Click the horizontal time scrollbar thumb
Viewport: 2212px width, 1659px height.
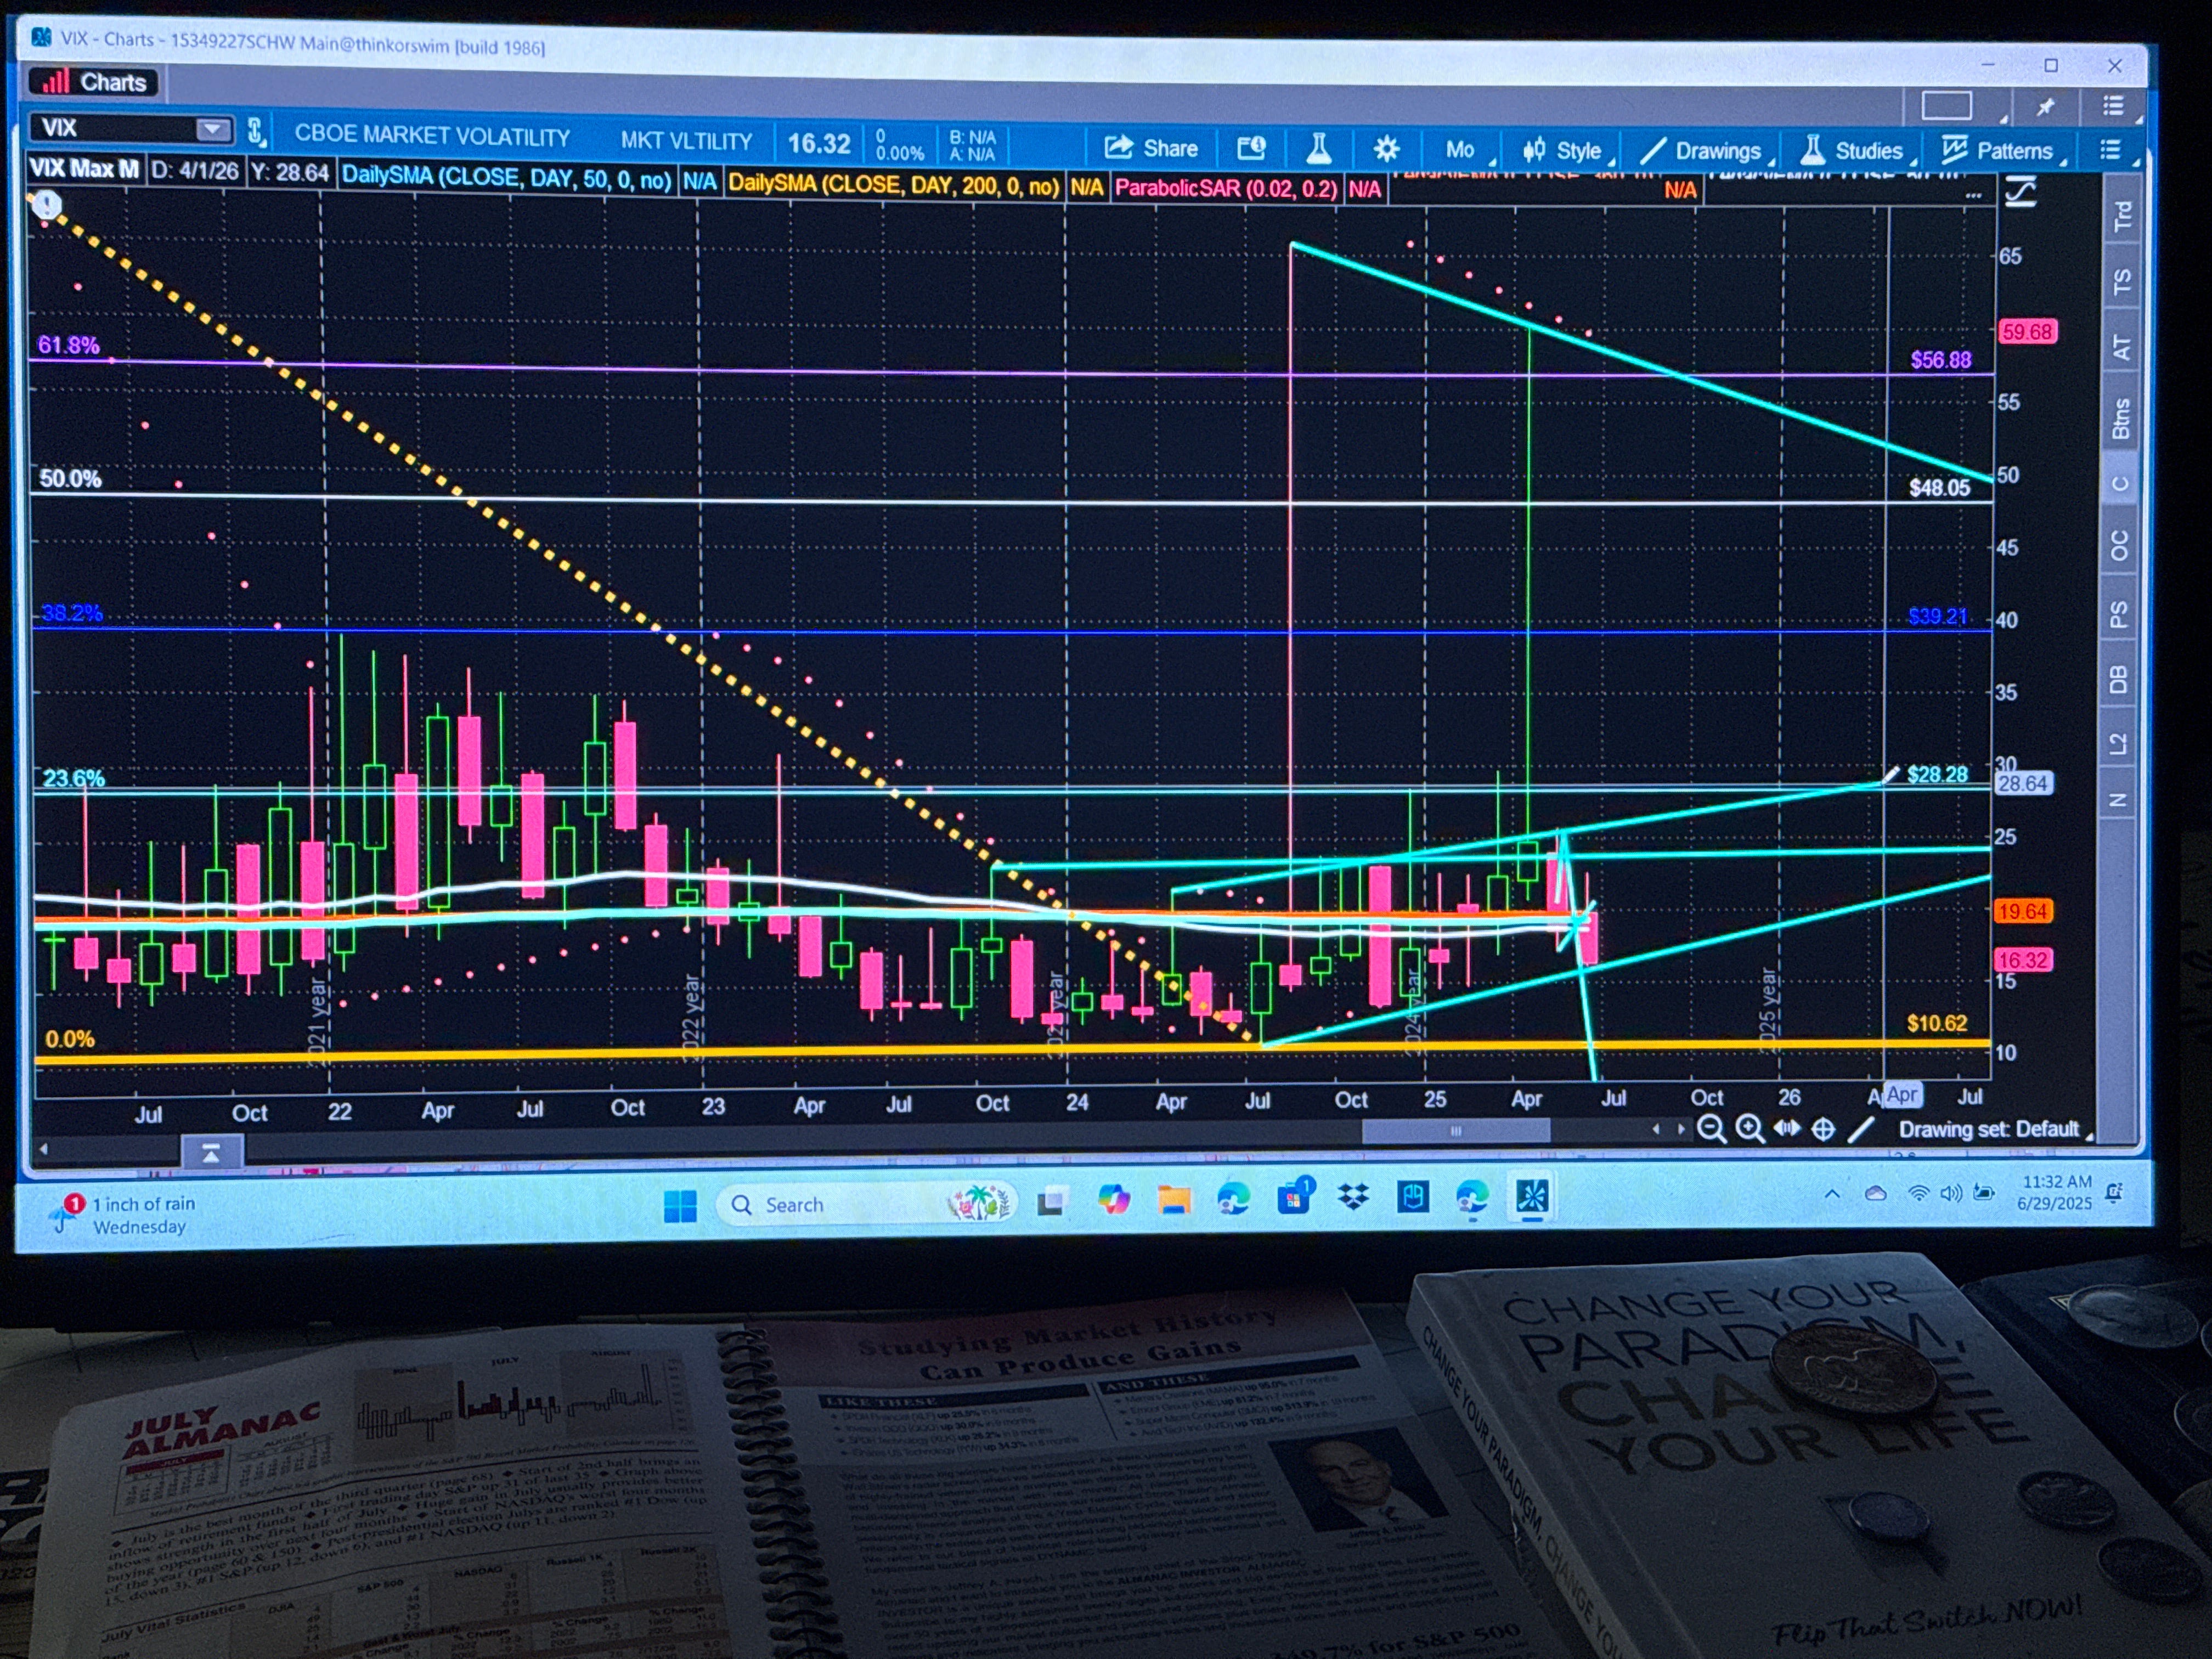click(1456, 1131)
